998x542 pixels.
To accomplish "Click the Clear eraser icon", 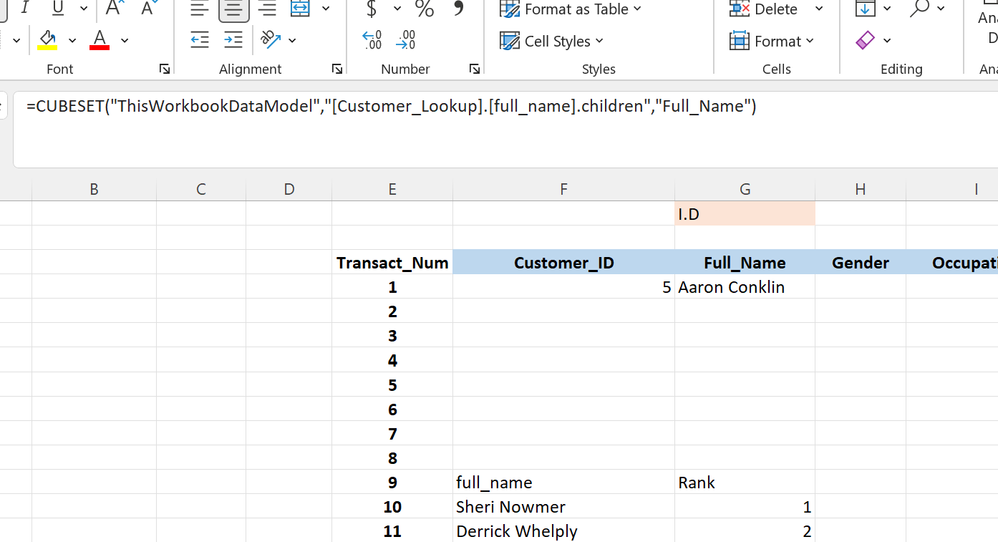I will point(865,41).
